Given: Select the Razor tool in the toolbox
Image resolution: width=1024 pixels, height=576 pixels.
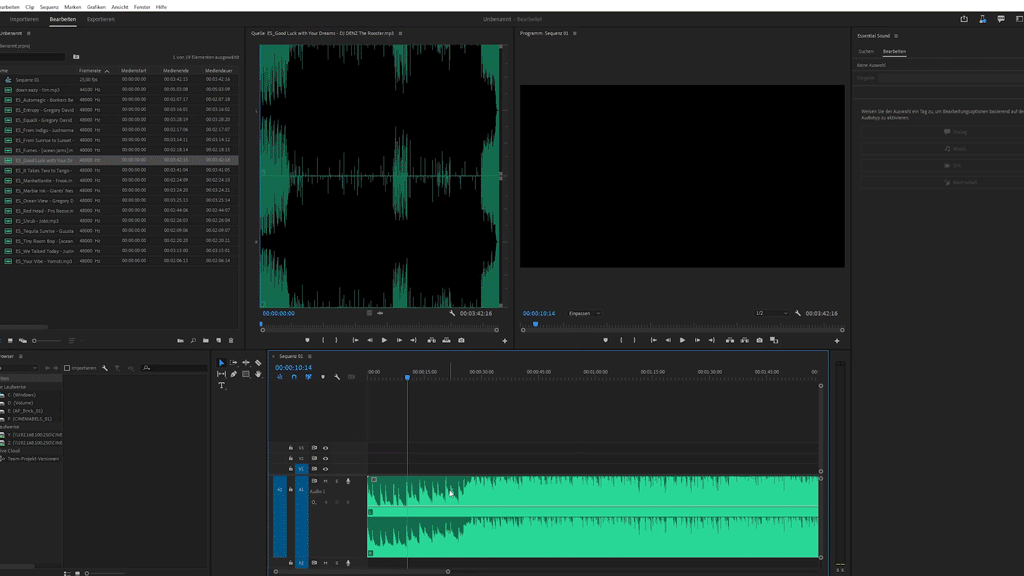Looking at the screenshot, I should point(258,363).
